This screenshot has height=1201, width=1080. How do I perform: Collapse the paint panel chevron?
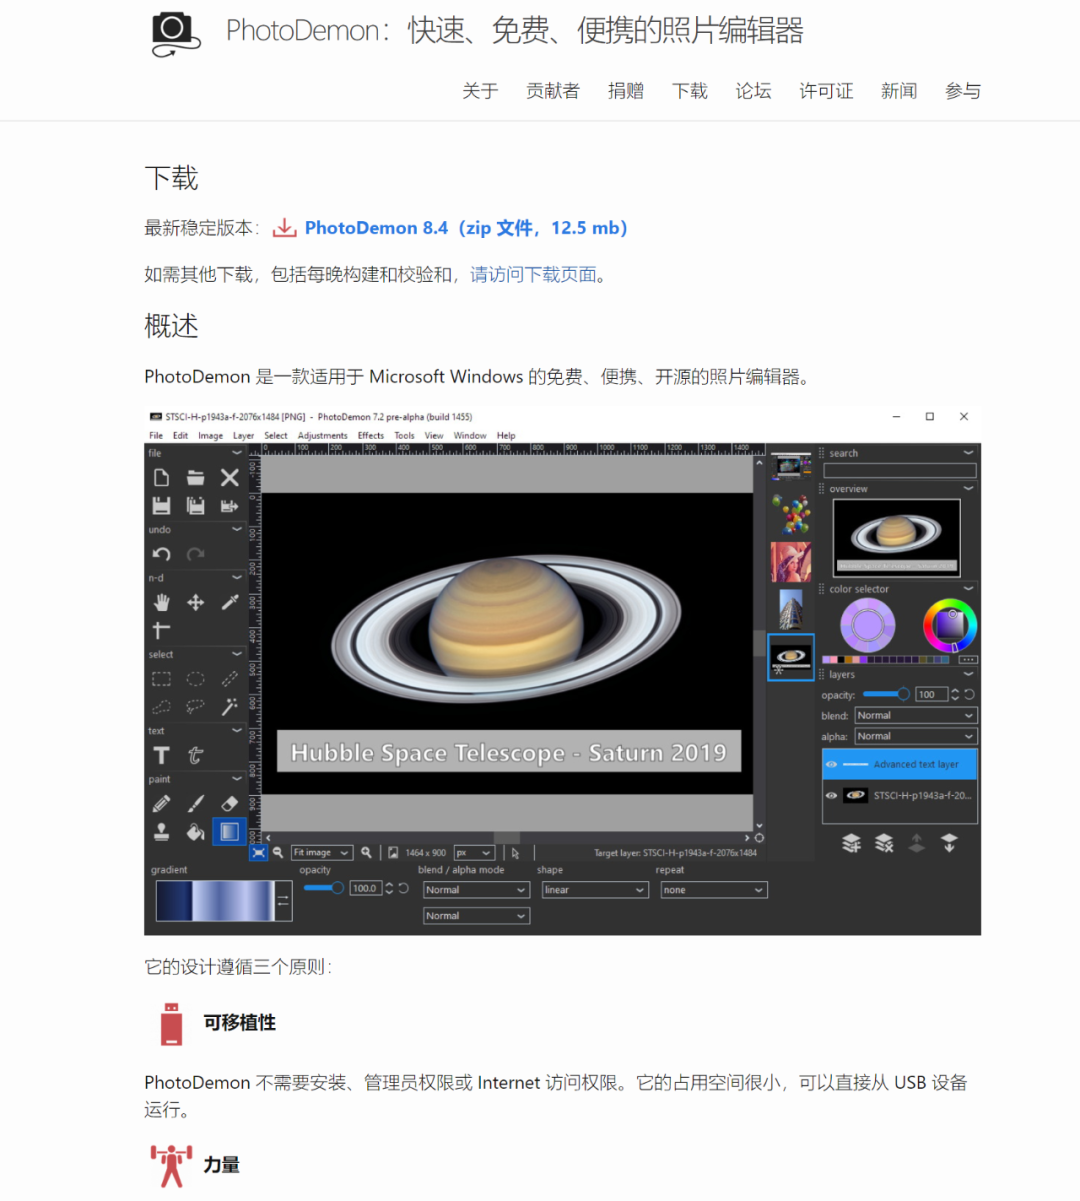237,779
